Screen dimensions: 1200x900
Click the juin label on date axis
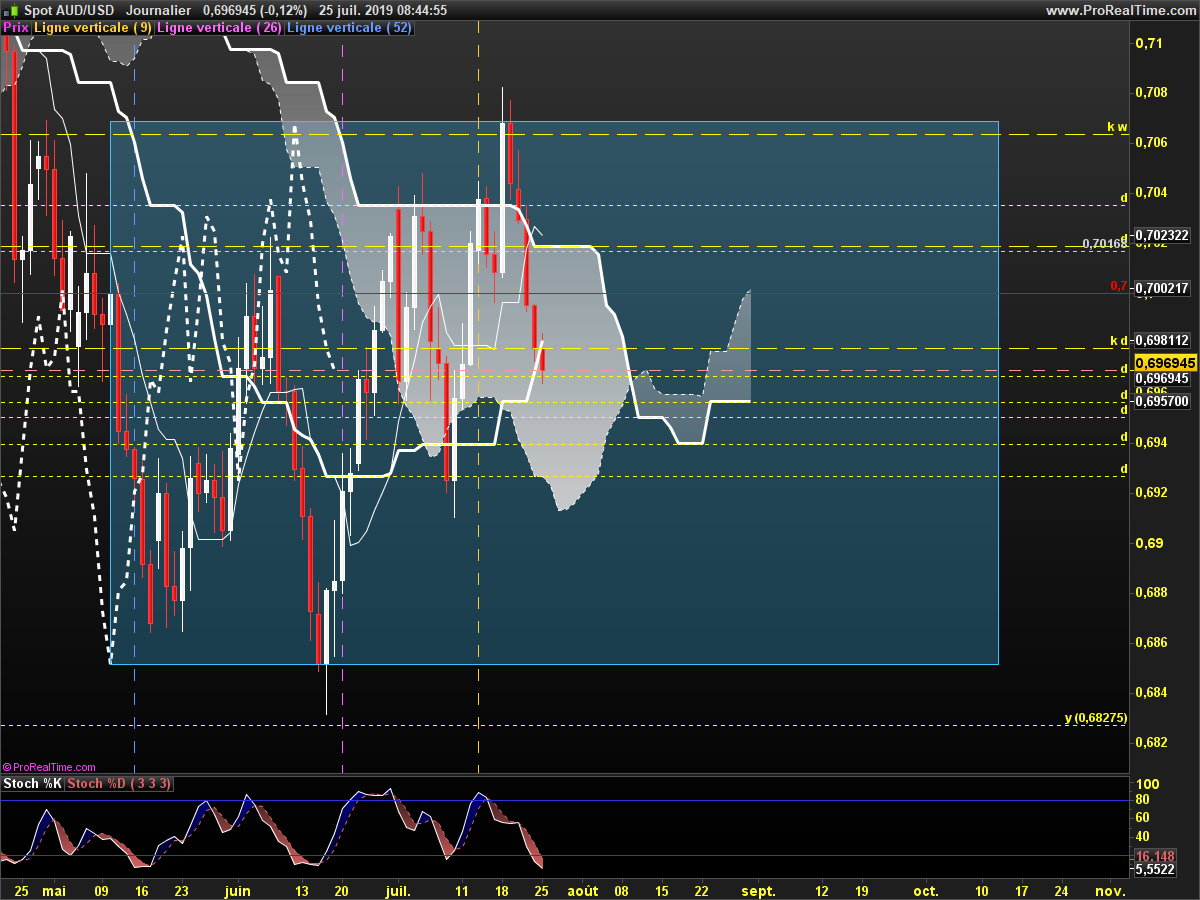pos(238,890)
